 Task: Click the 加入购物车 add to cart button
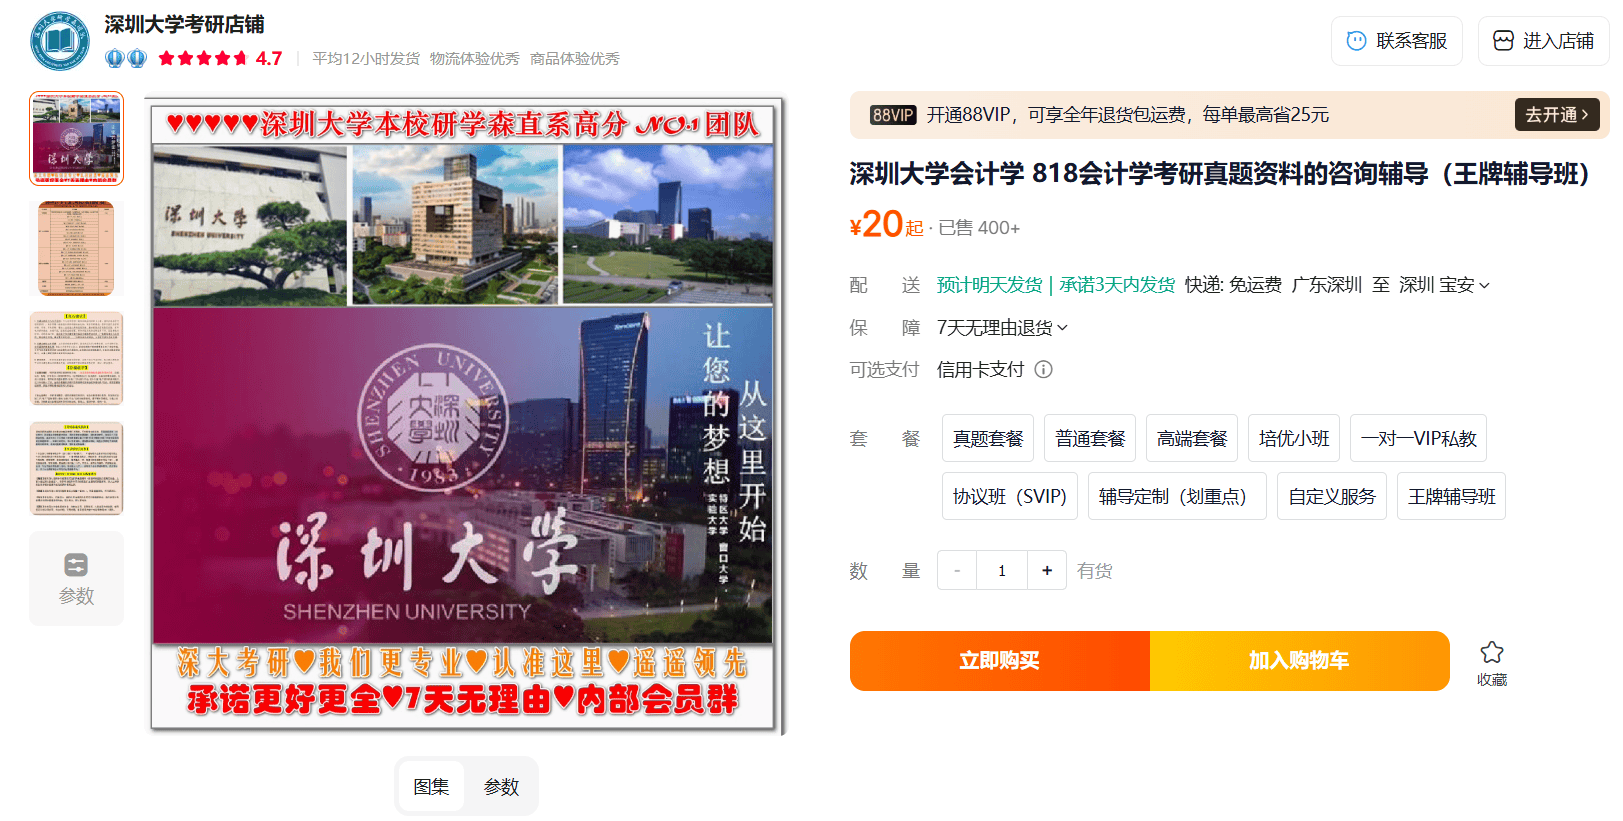tap(1300, 661)
